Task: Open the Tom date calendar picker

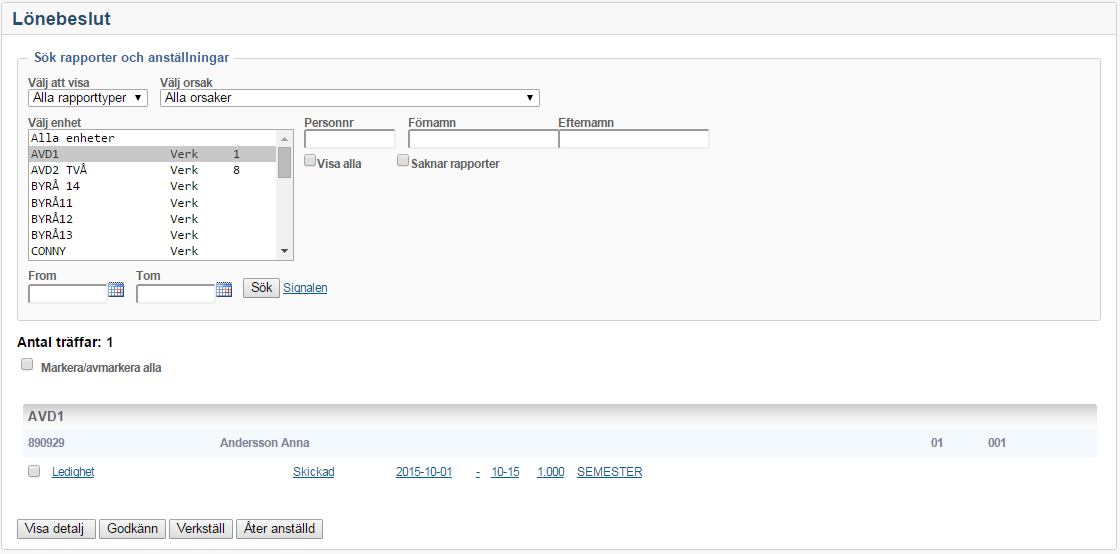Action: click(x=224, y=290)
